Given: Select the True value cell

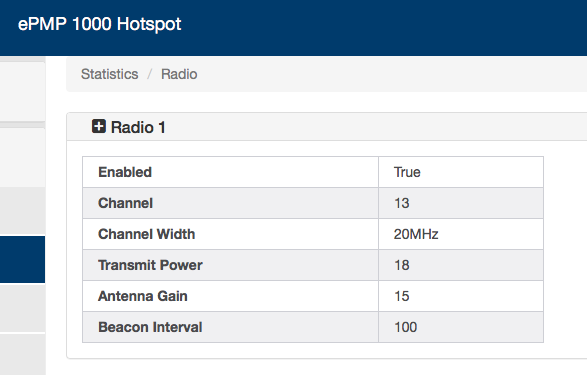Looking at the screenshot, I should coord(461,172).
